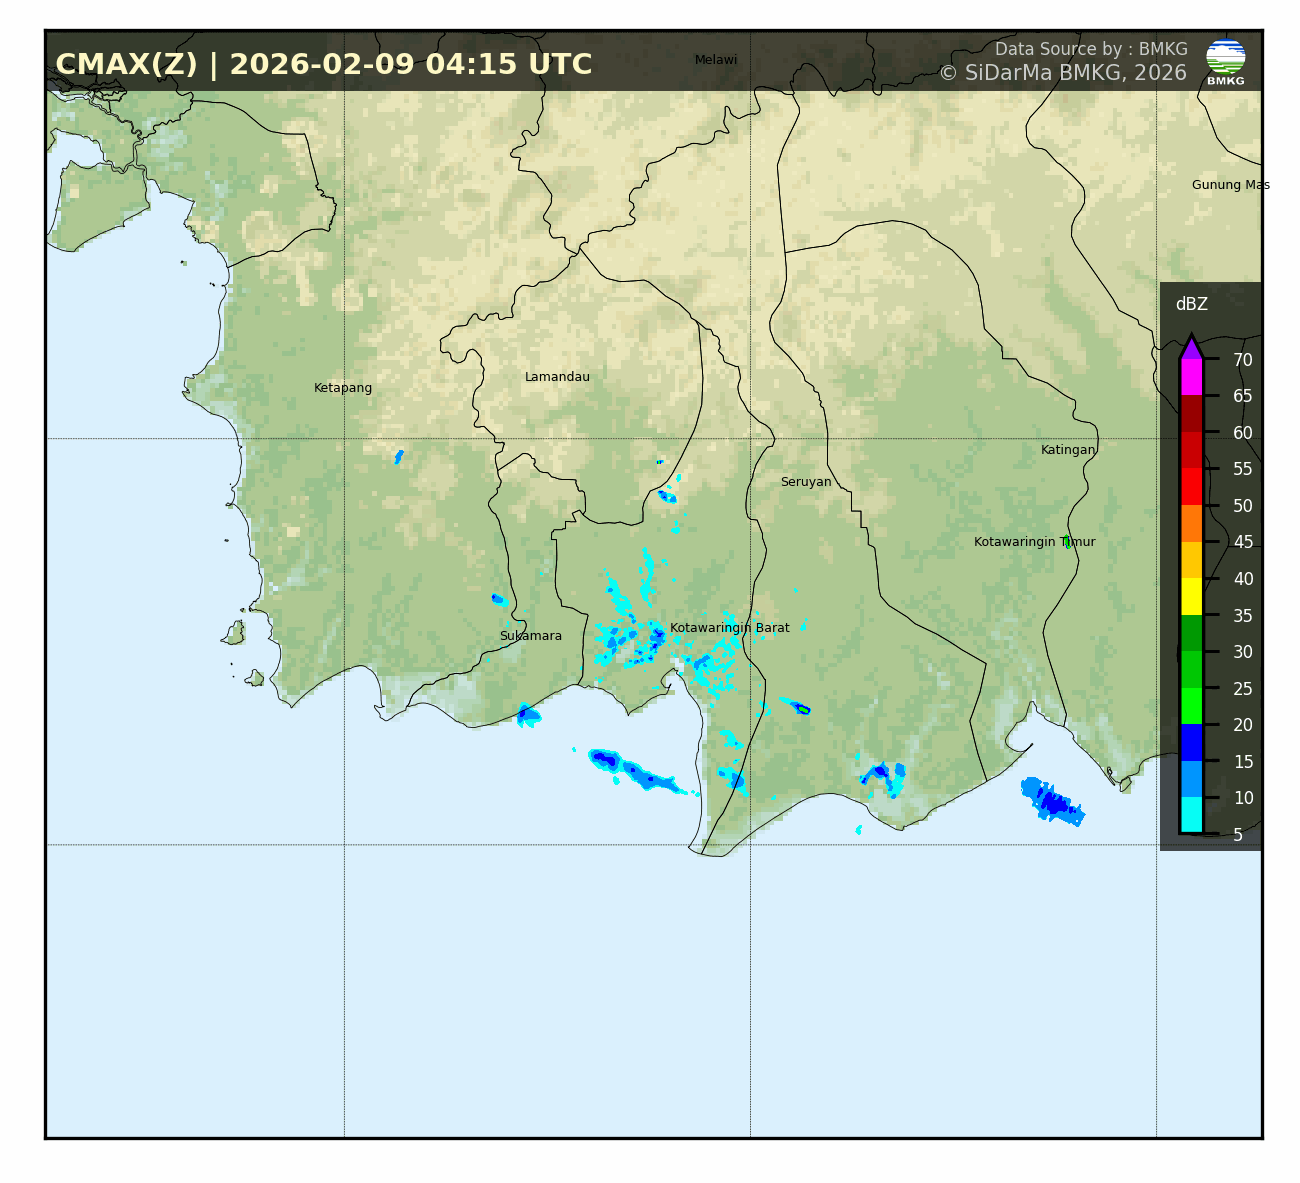Click the Data Source by BMKG text
1300x1183 pixels.
pyautogui.click(x=1091, y=49)
